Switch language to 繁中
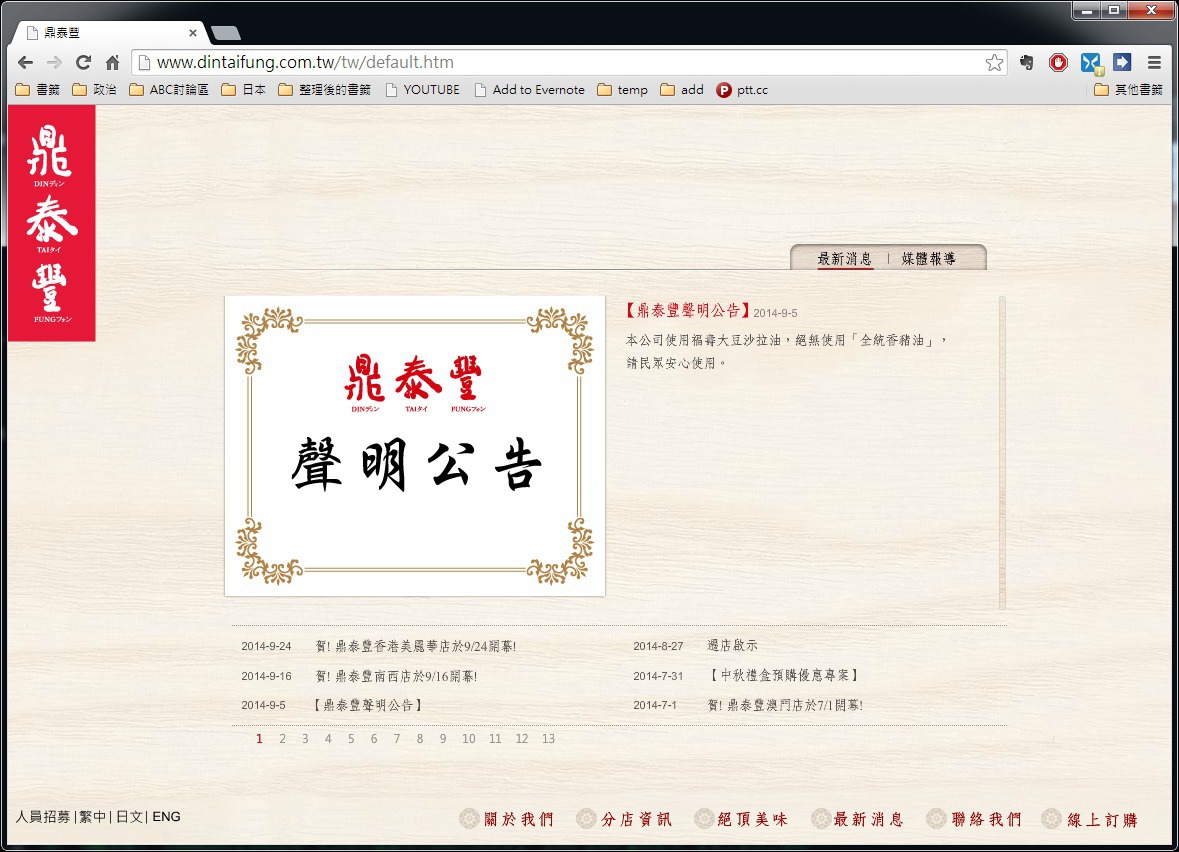 (x=92, y=817)
